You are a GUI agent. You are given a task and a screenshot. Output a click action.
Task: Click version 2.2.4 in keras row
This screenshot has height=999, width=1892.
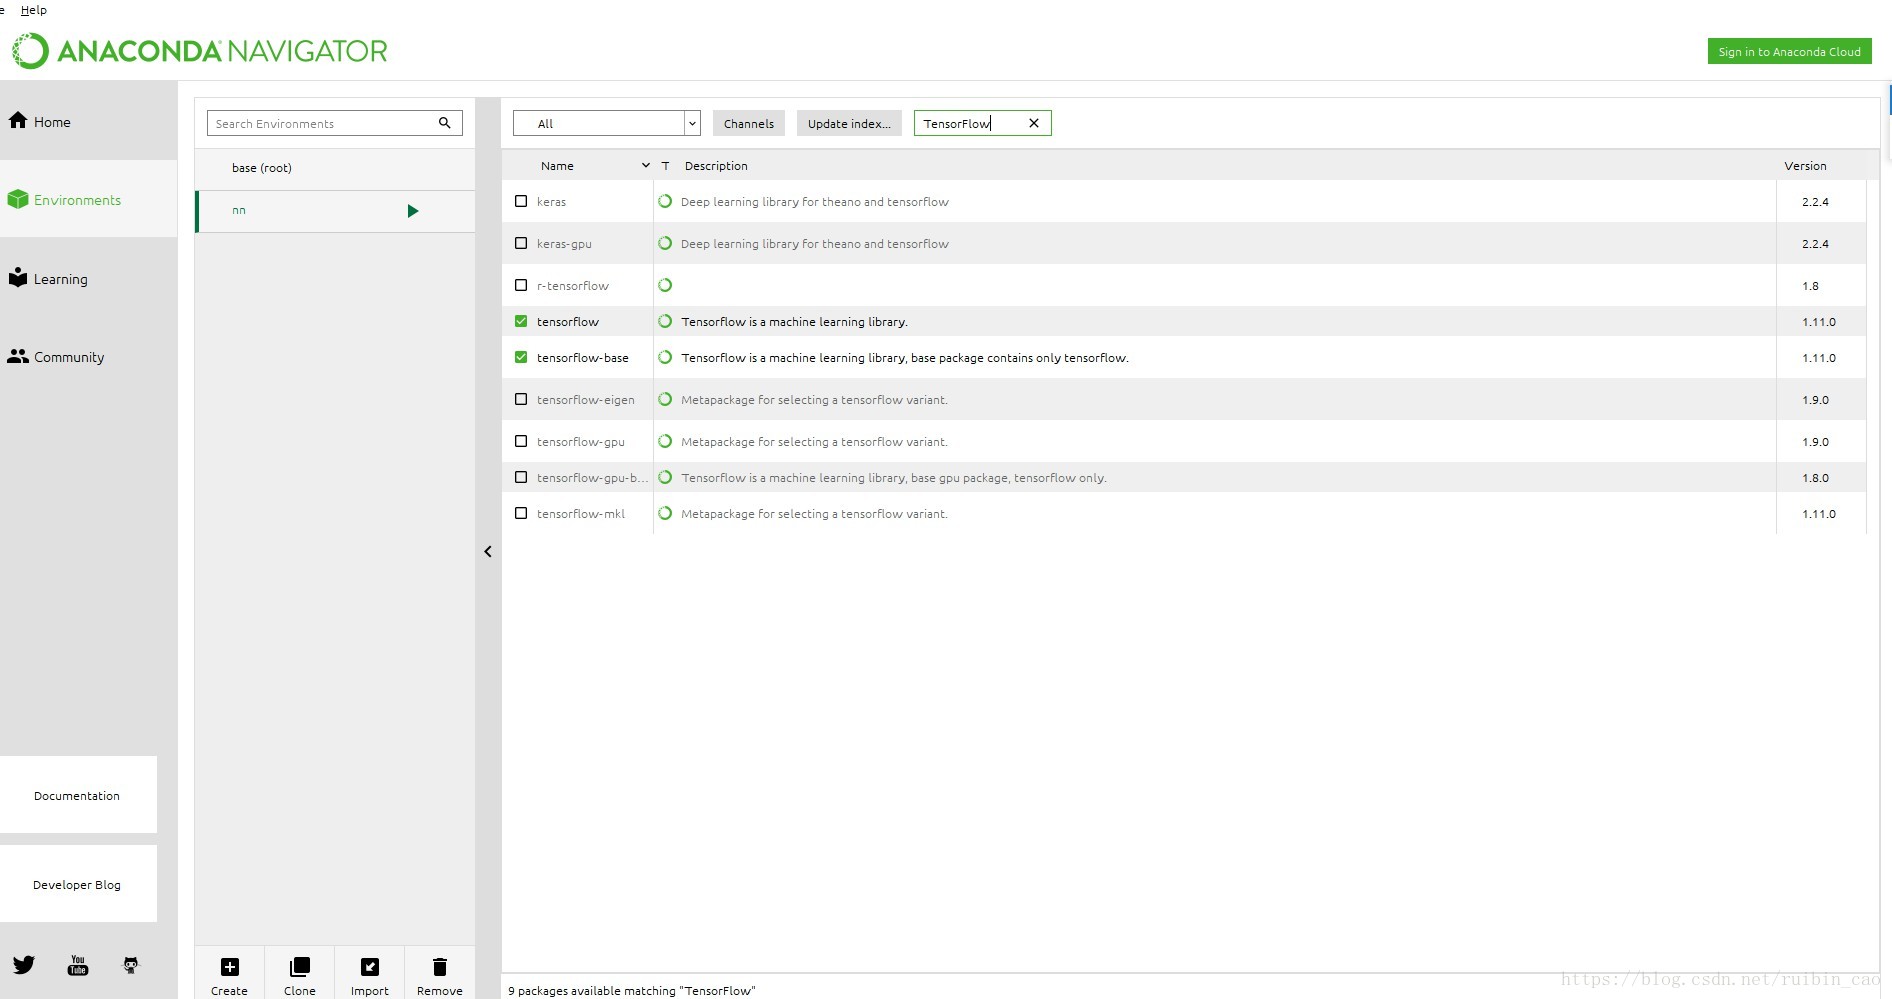tap(1815, 202)
